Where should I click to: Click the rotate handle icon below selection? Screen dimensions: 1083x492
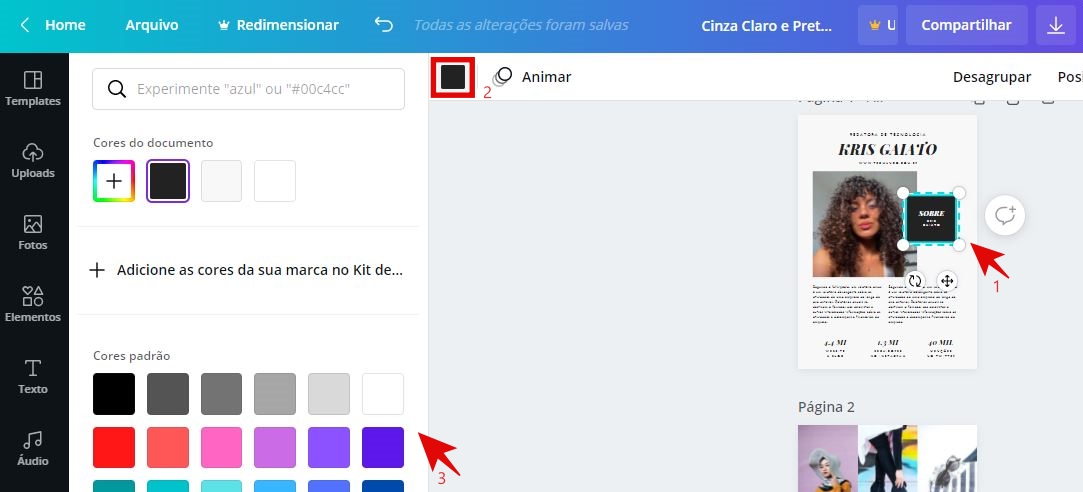(x=915, y=281)
